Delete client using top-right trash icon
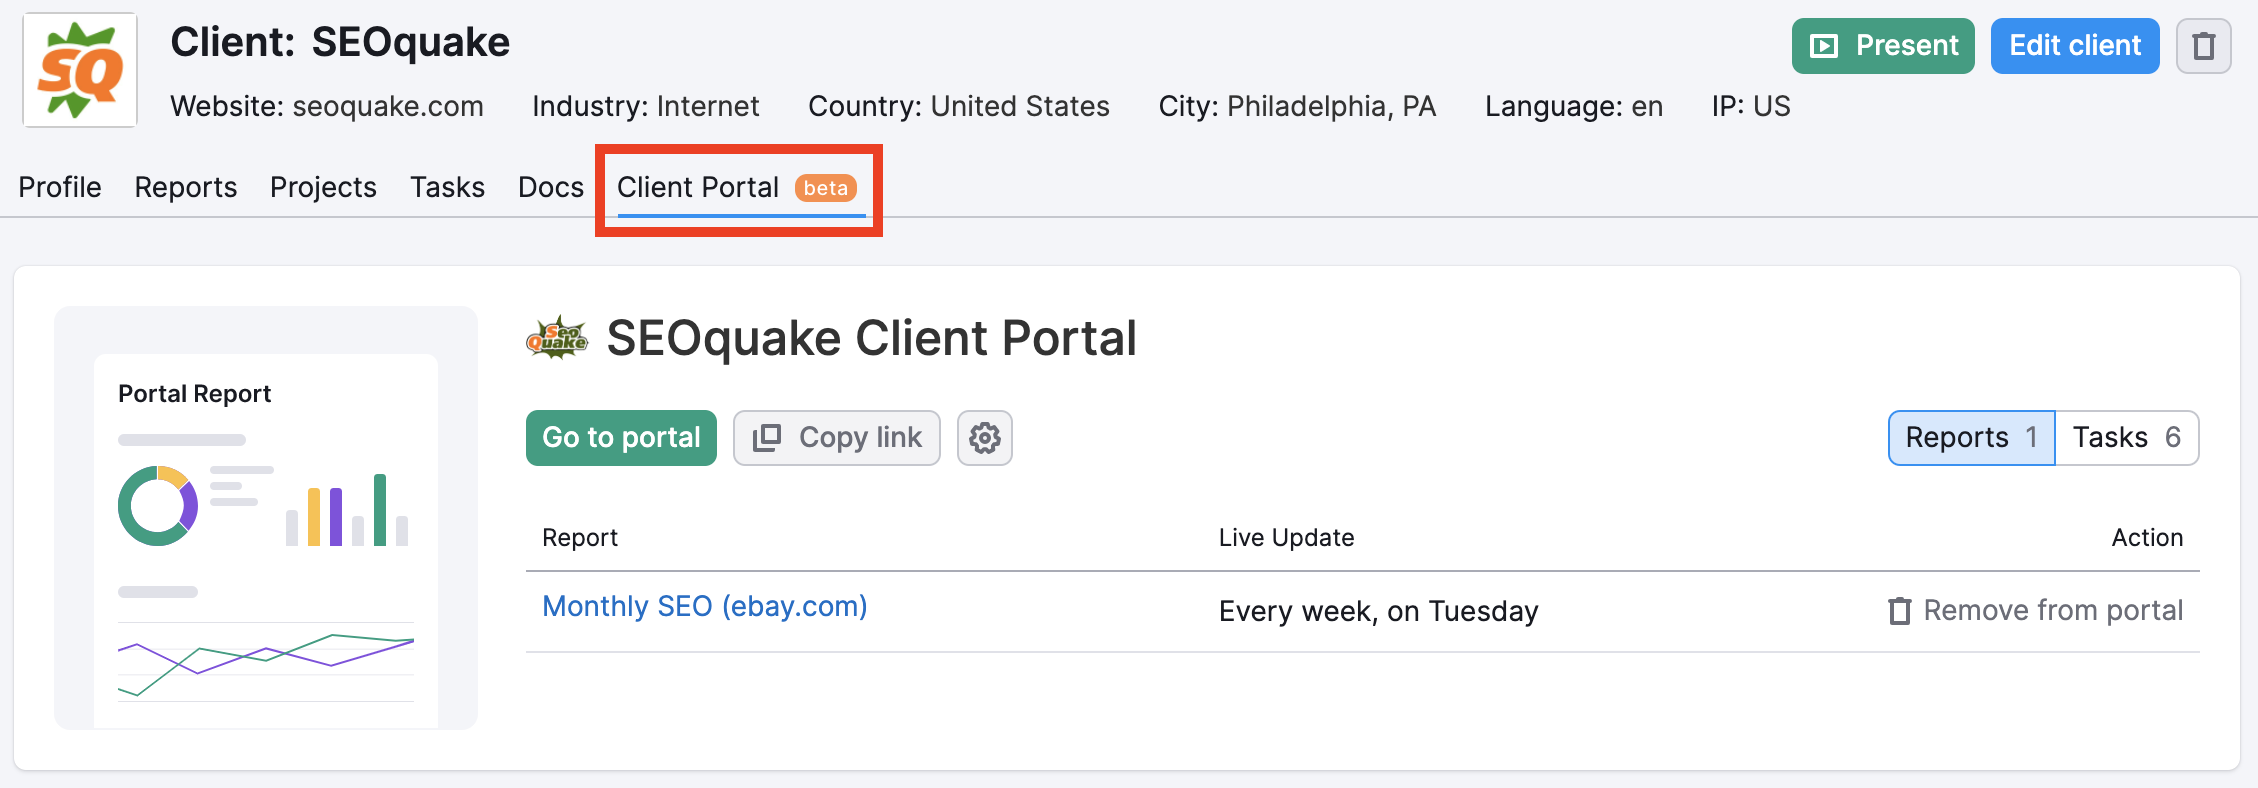The height and width of the screenshot is (788, 2258). (2204, 46)
